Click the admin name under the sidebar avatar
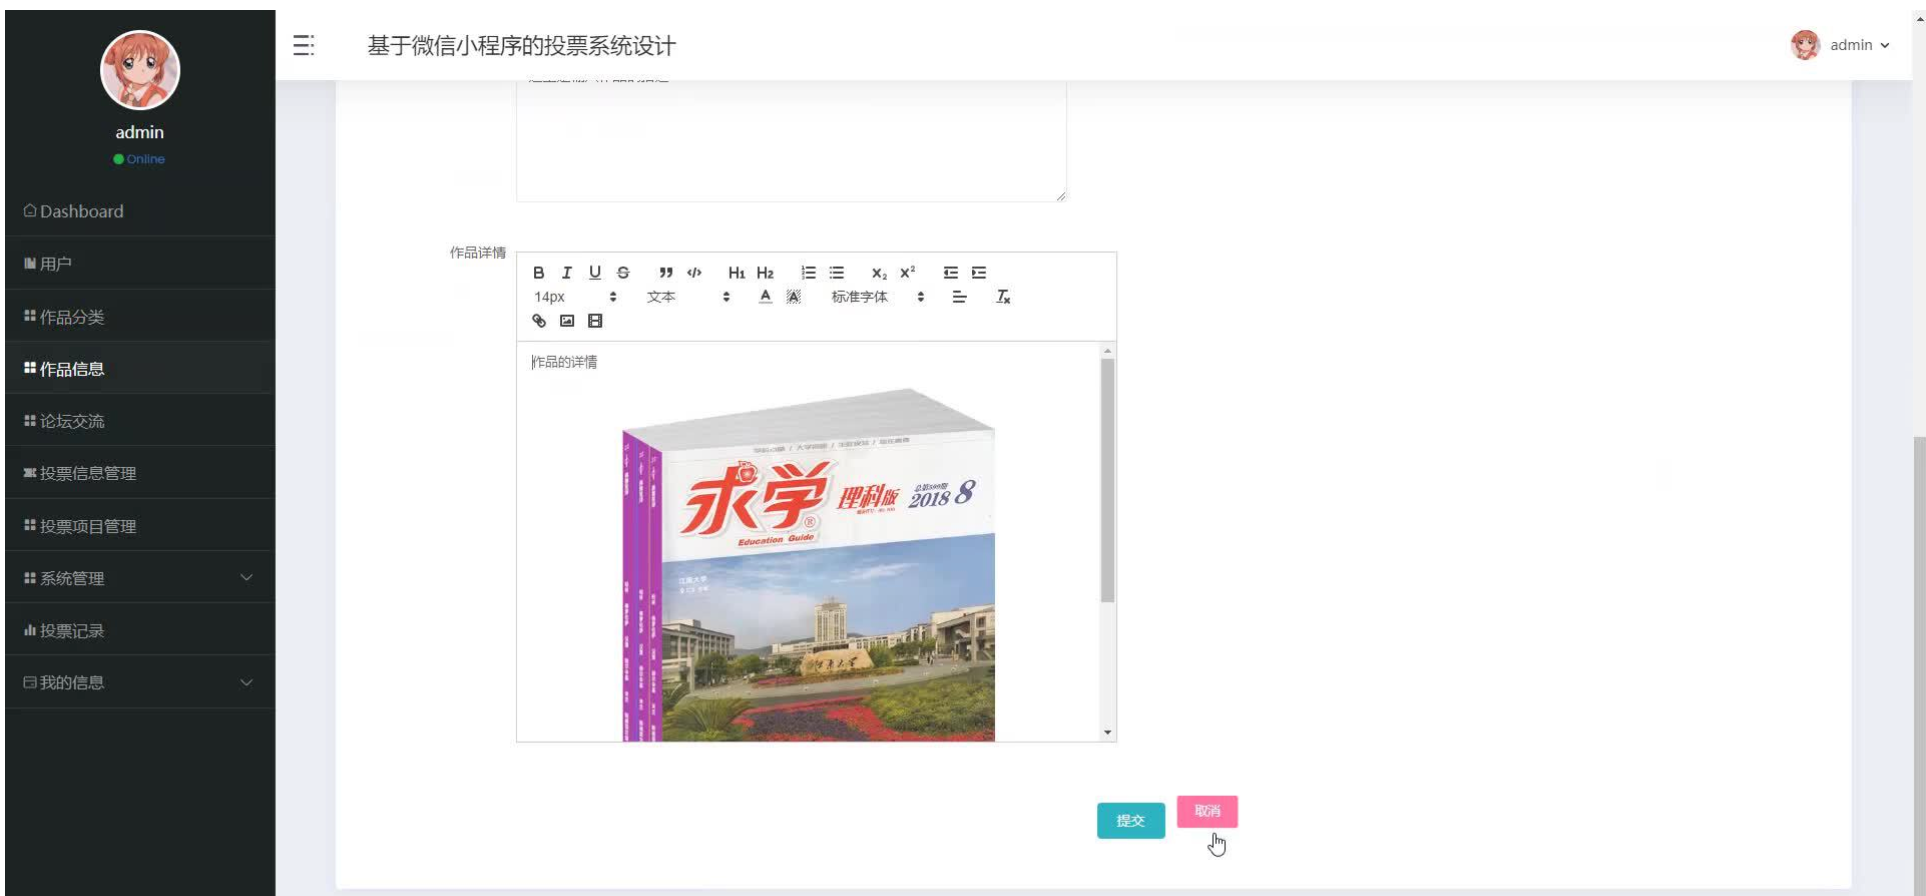 click(x=140, y=132)
